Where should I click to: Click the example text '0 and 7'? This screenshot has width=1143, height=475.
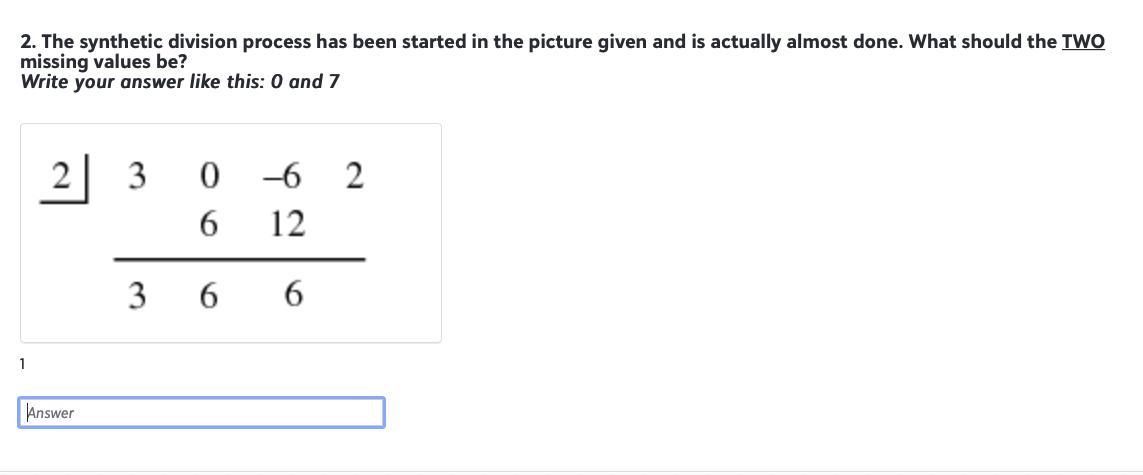tap(314, 82)
